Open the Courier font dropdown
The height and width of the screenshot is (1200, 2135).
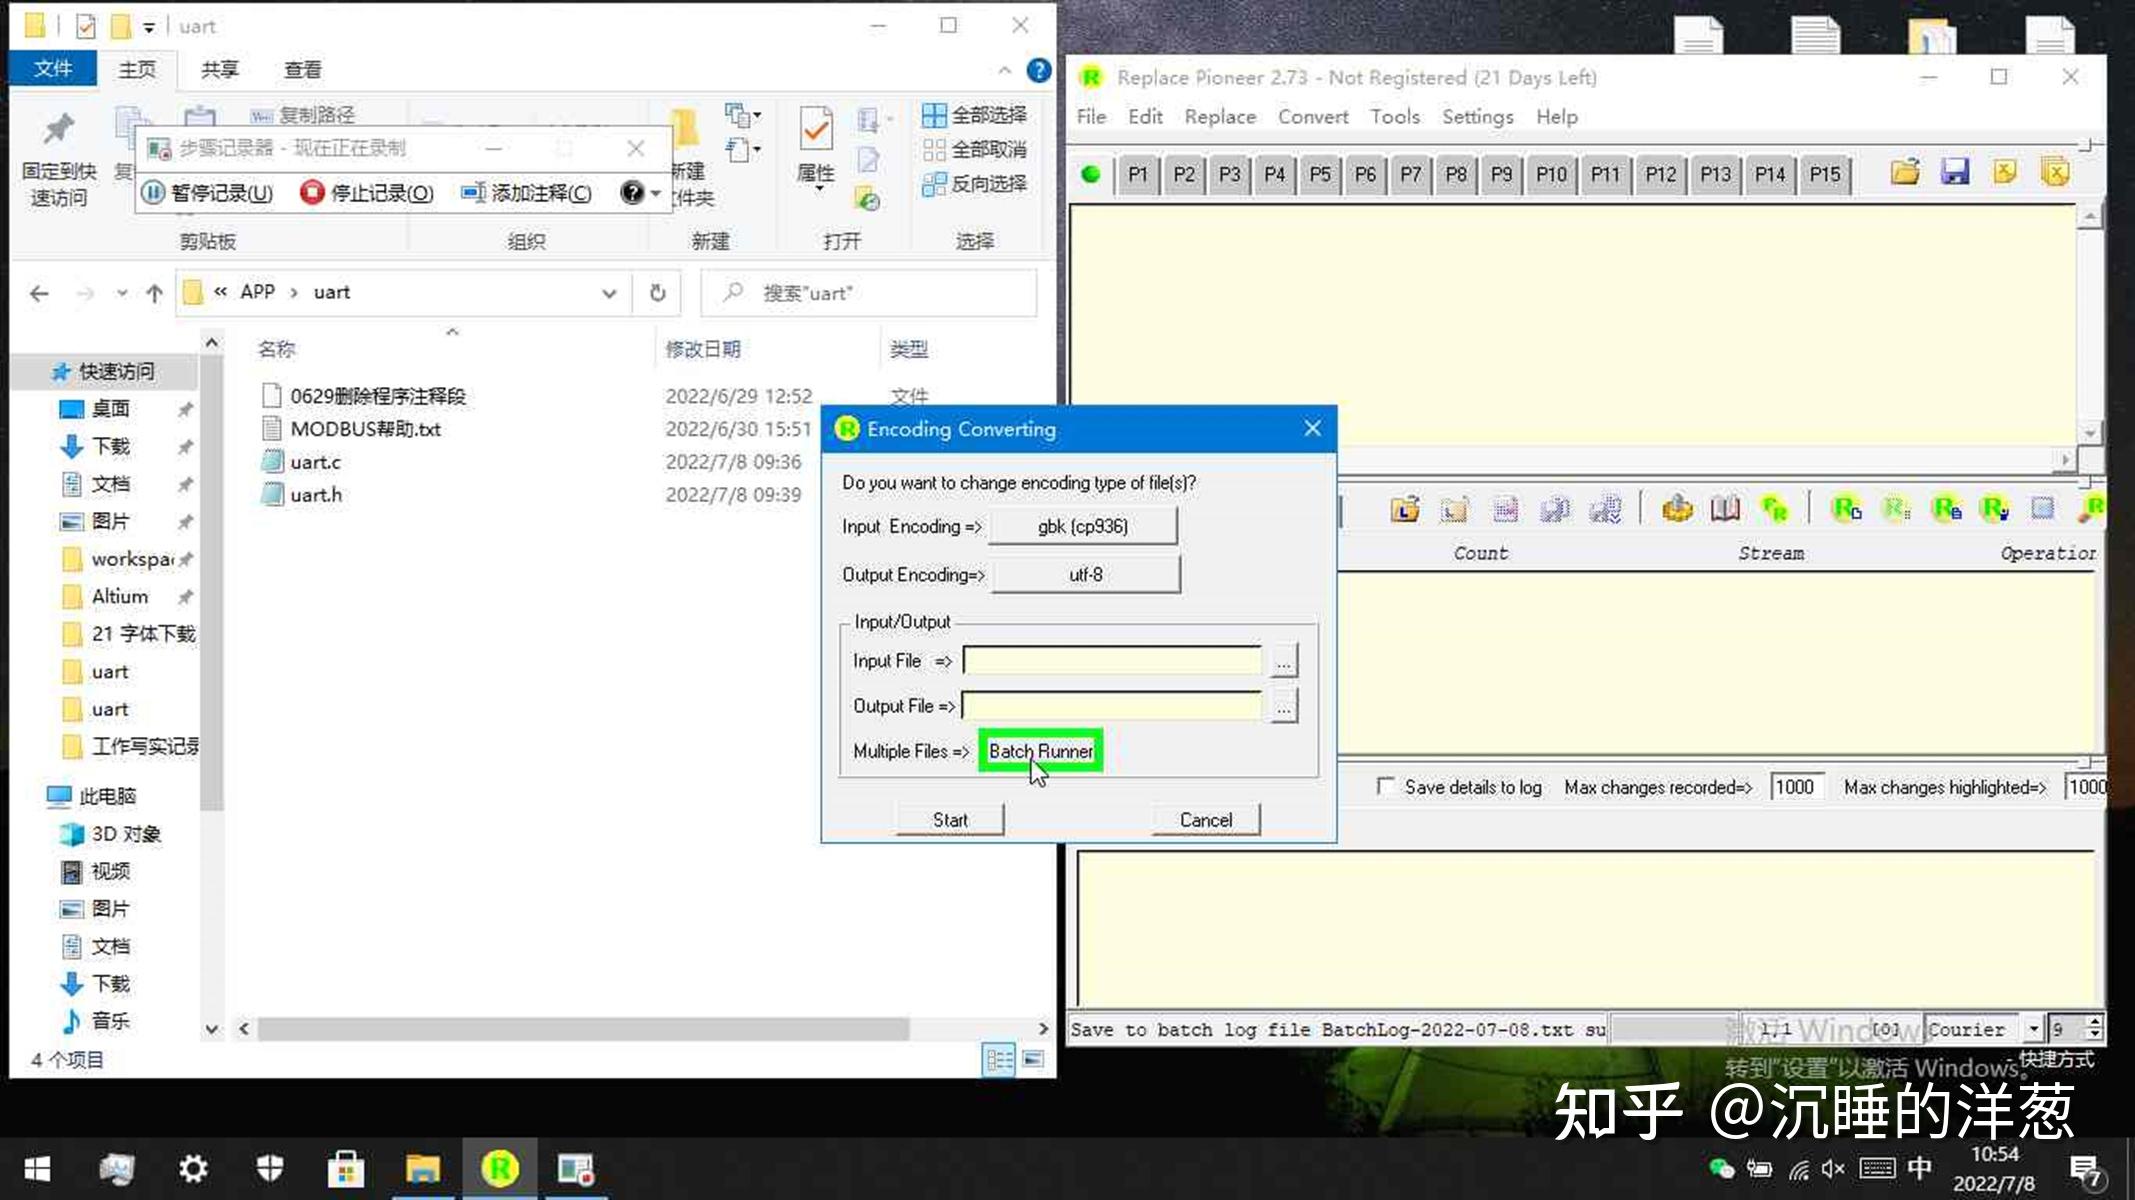pos(2033,1029)
